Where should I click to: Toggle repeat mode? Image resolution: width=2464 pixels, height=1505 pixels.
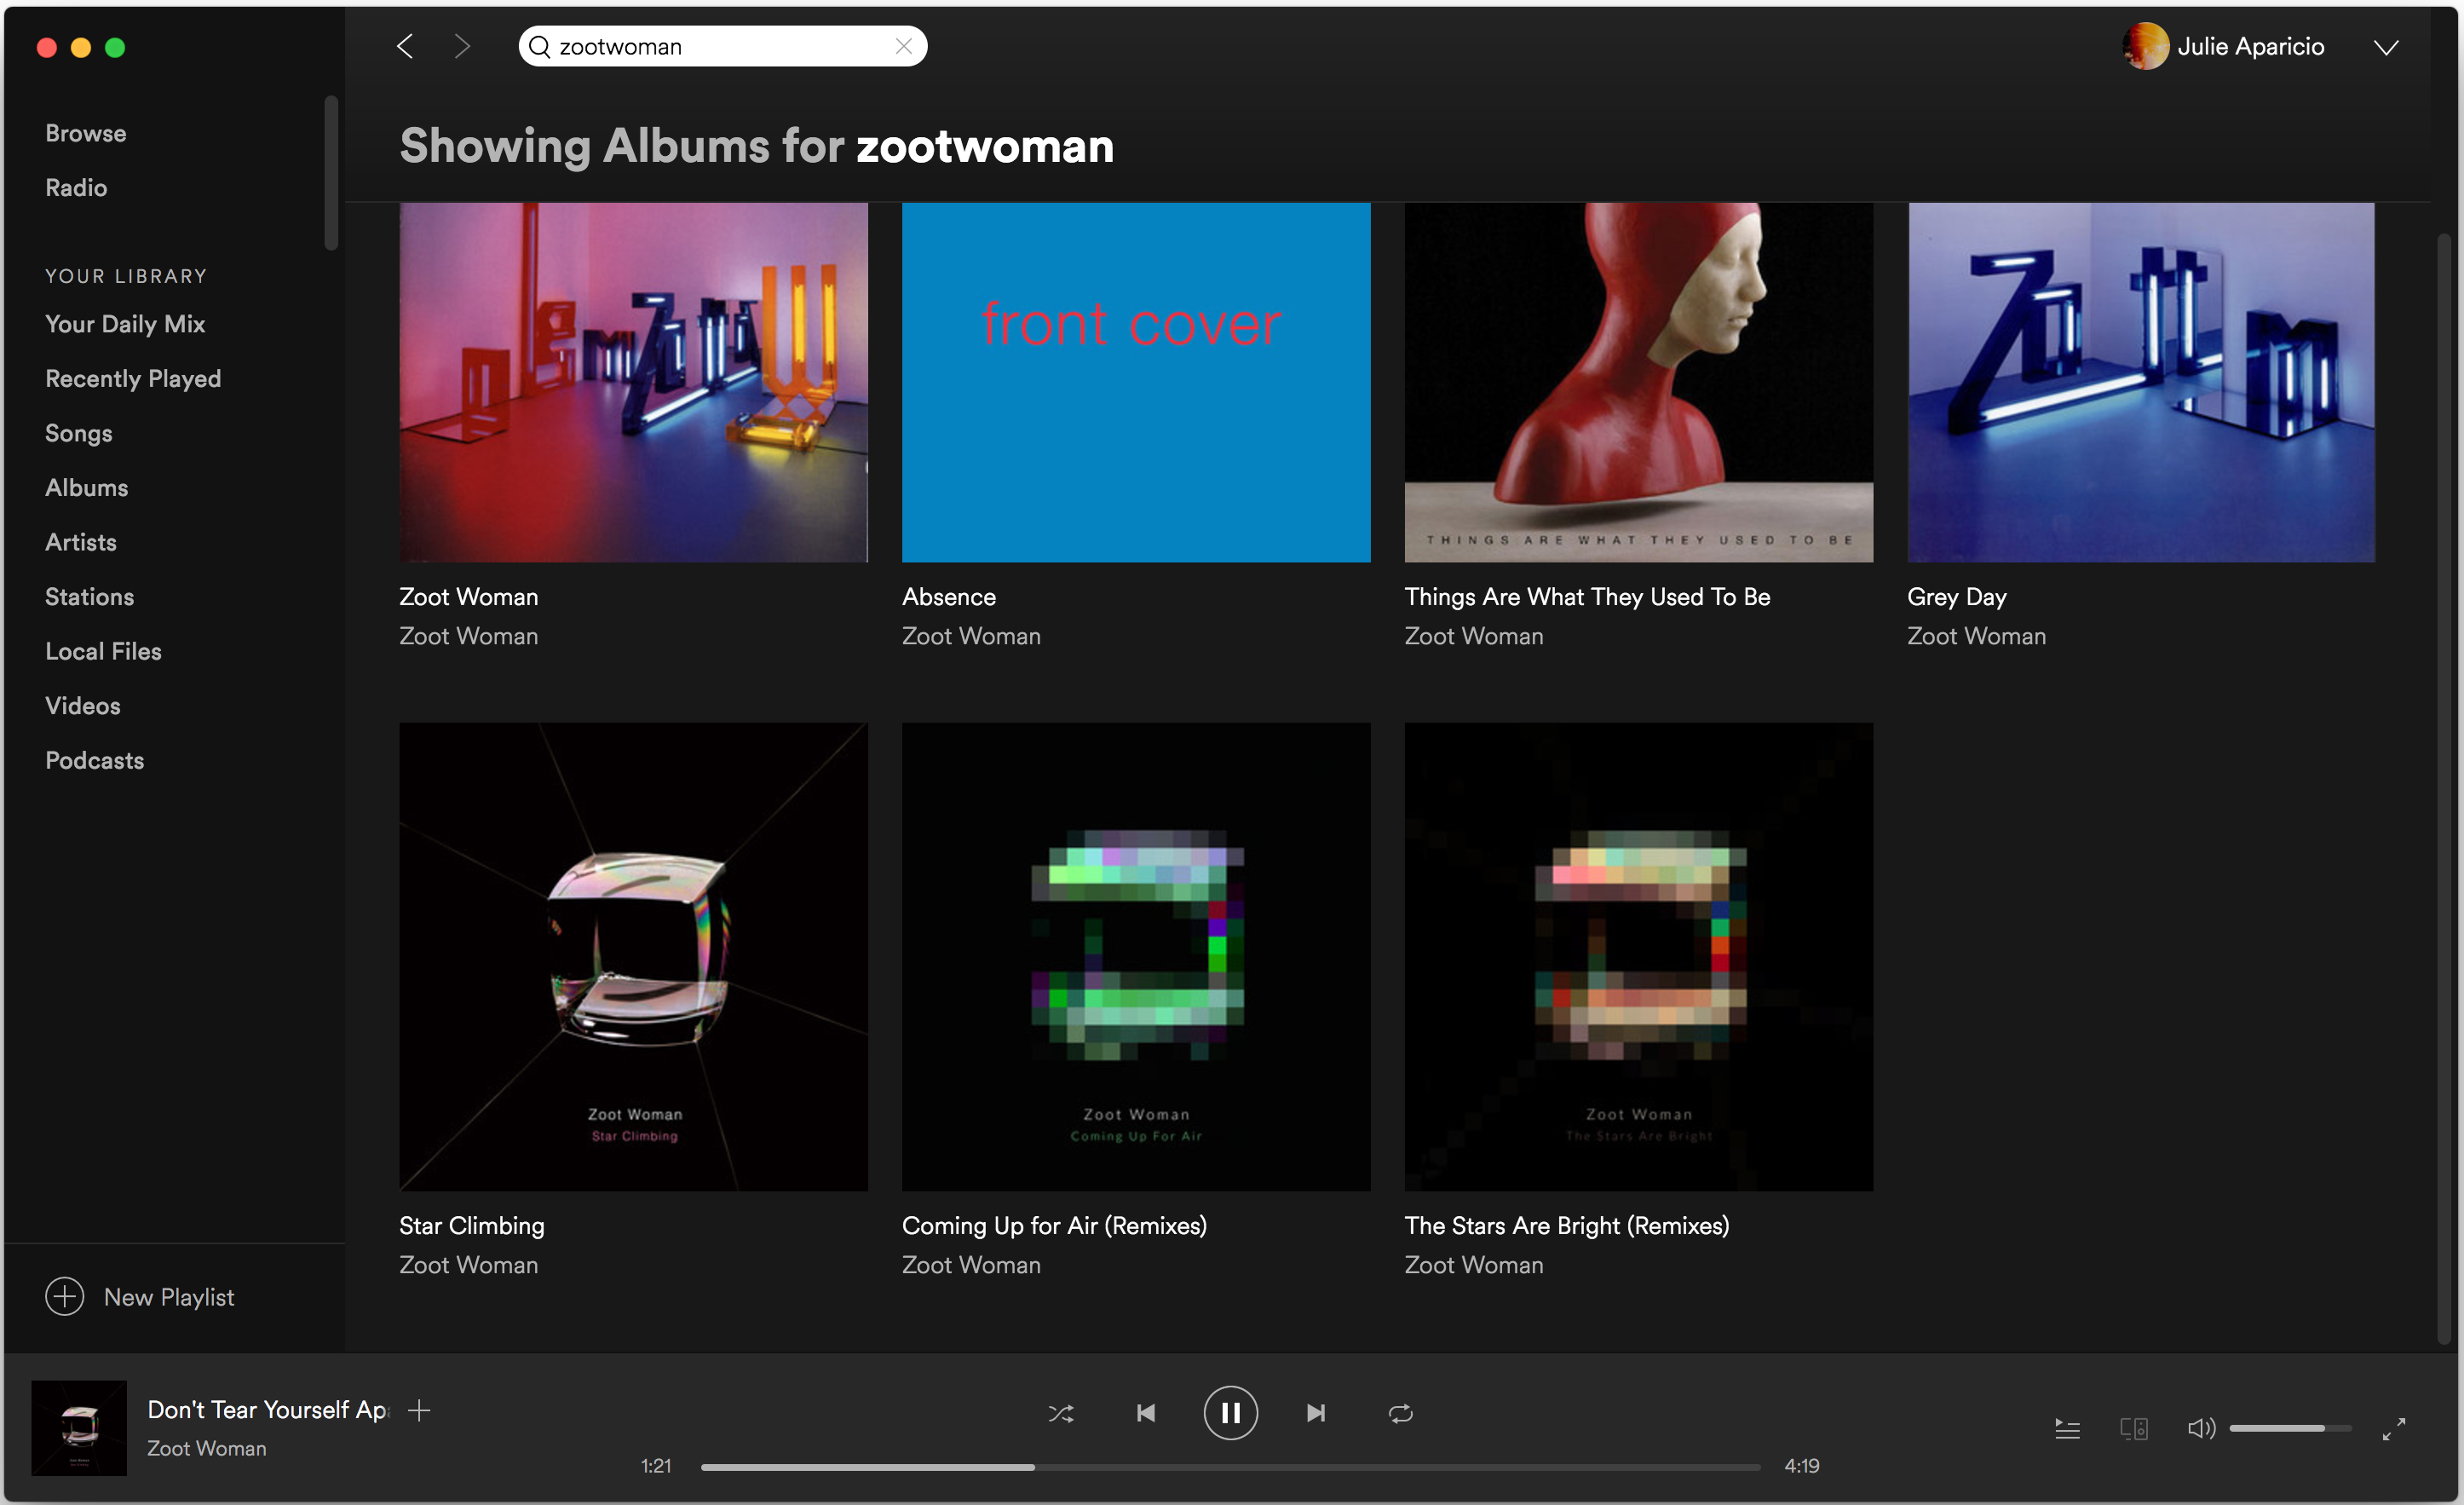click(1400, 1413)
